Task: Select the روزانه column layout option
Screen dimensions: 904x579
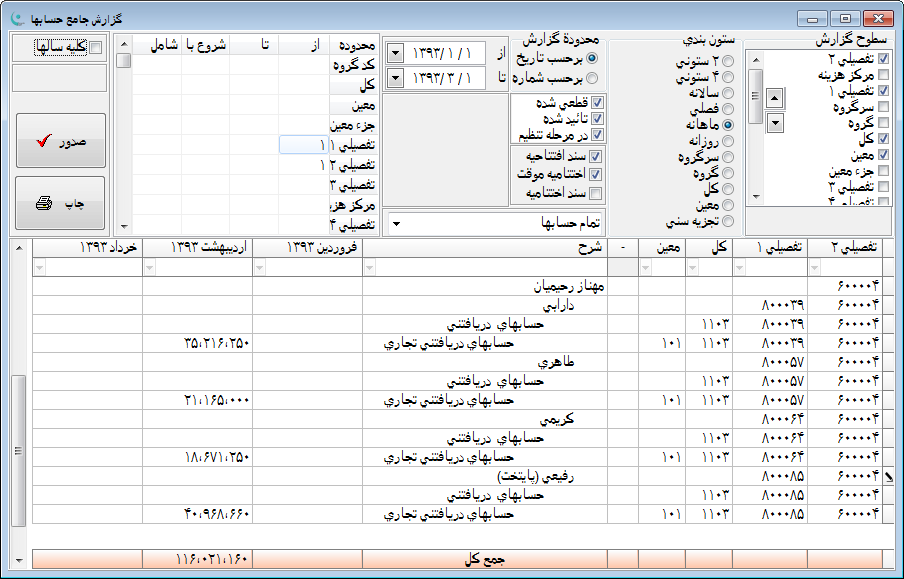Action: coord(727,141)
